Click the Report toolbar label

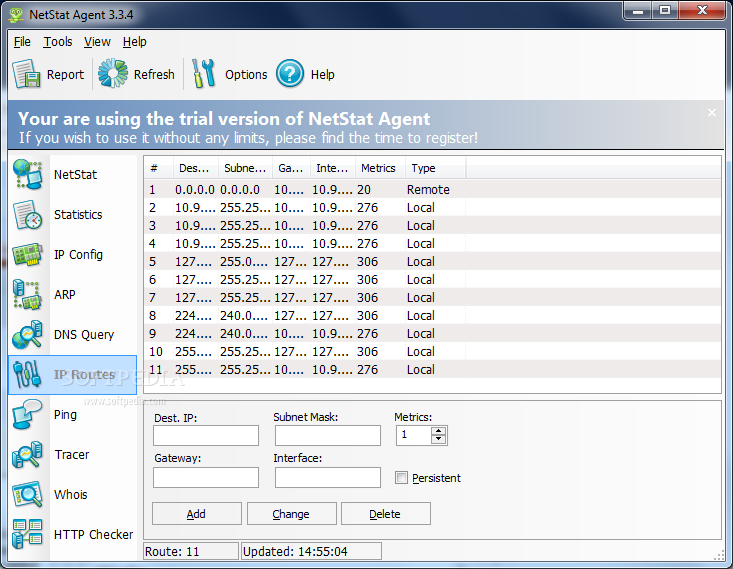pyautogui.click(x=65, y=74)
